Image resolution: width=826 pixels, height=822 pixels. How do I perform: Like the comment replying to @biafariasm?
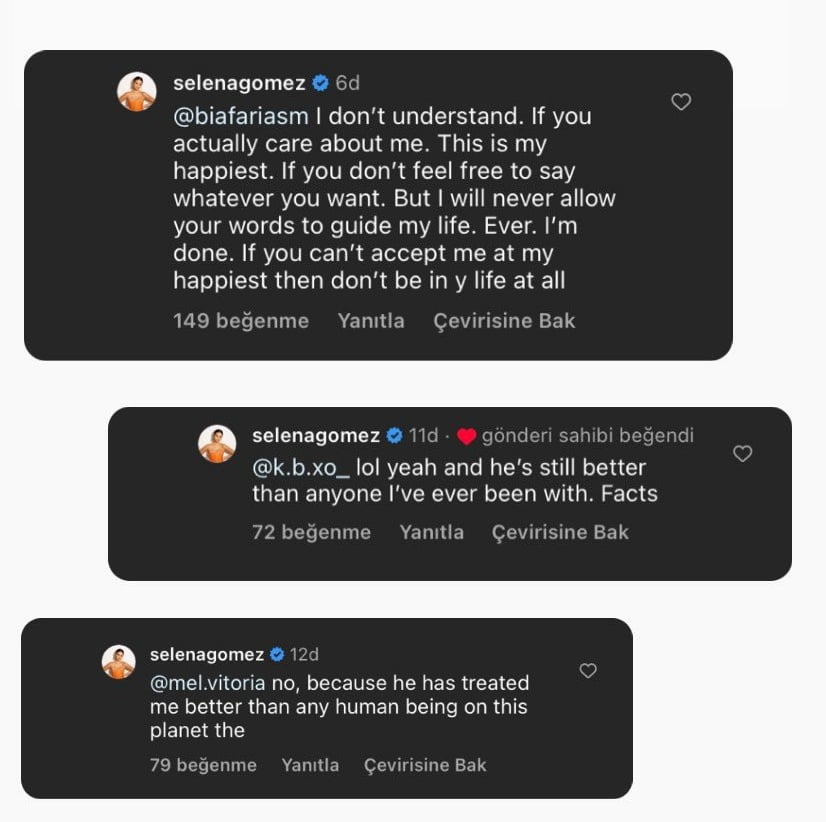point(681,102)
